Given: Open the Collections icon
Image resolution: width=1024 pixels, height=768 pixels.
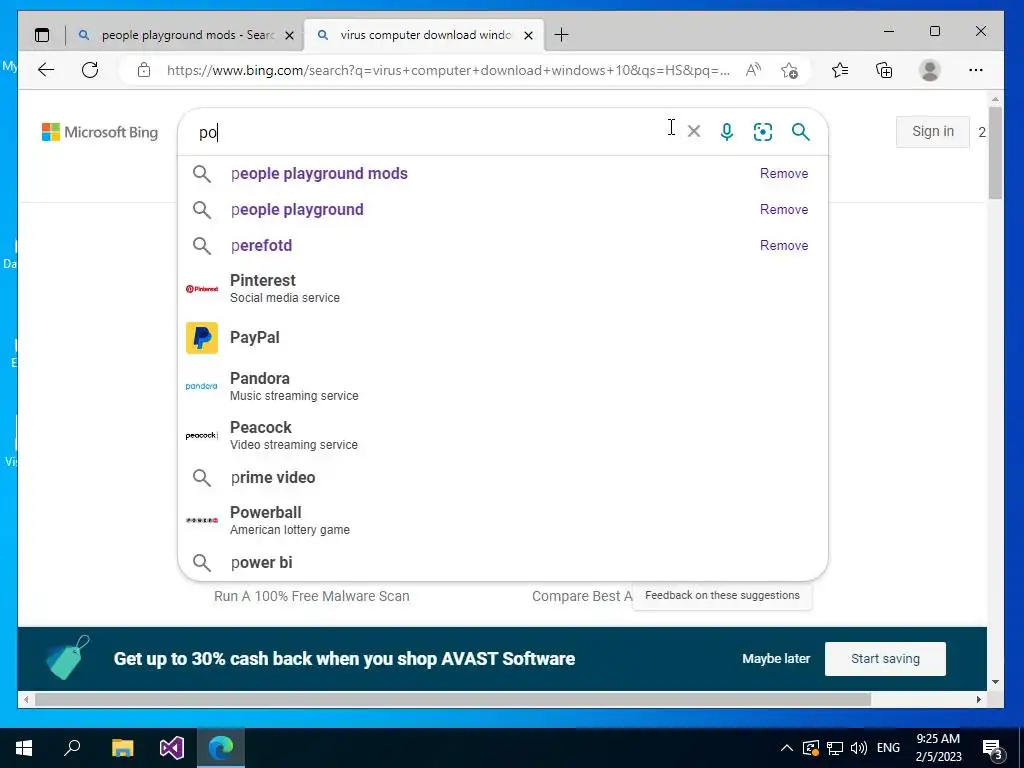Looking at the screenshot, I should pyautogui.click(x=884, y=70).
